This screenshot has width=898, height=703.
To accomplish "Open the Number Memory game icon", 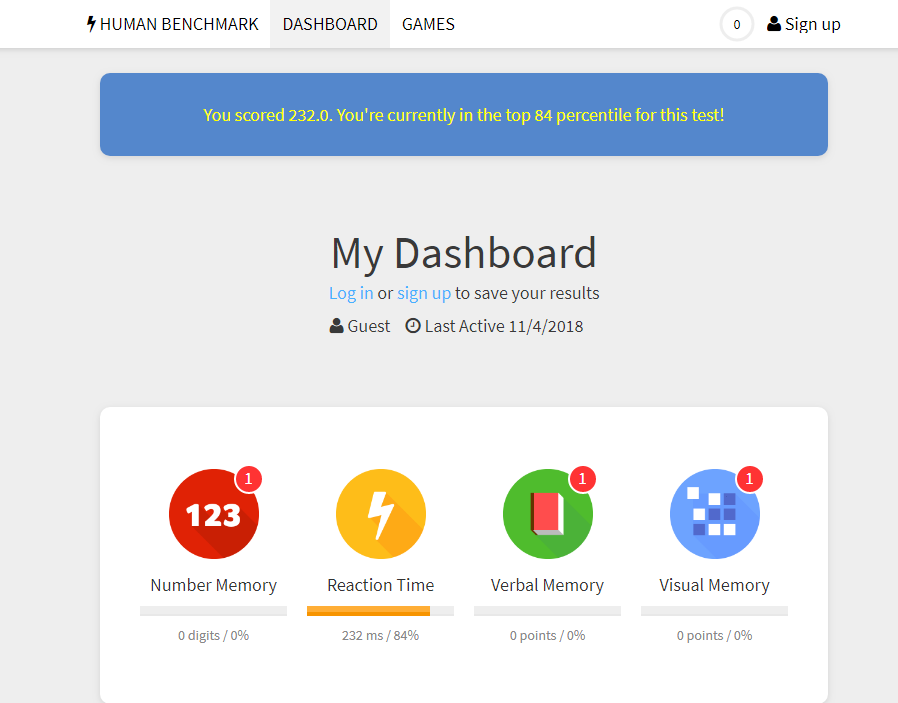I will tap(214, 514).
